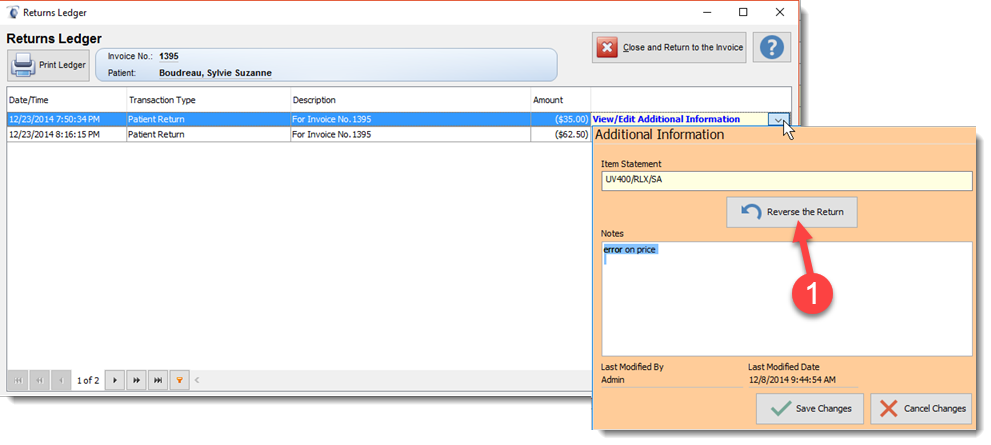Click the 1 of 2 record counter

(x=88, y=381)
